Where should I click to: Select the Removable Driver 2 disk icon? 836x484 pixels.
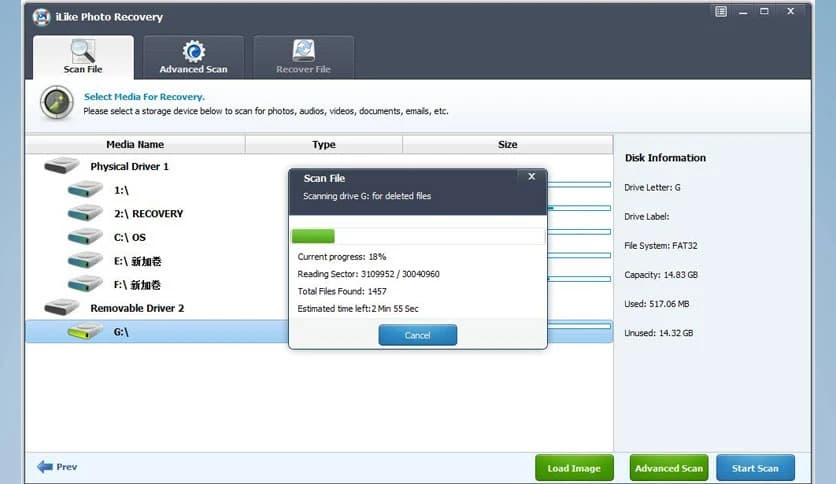(61, 308)
